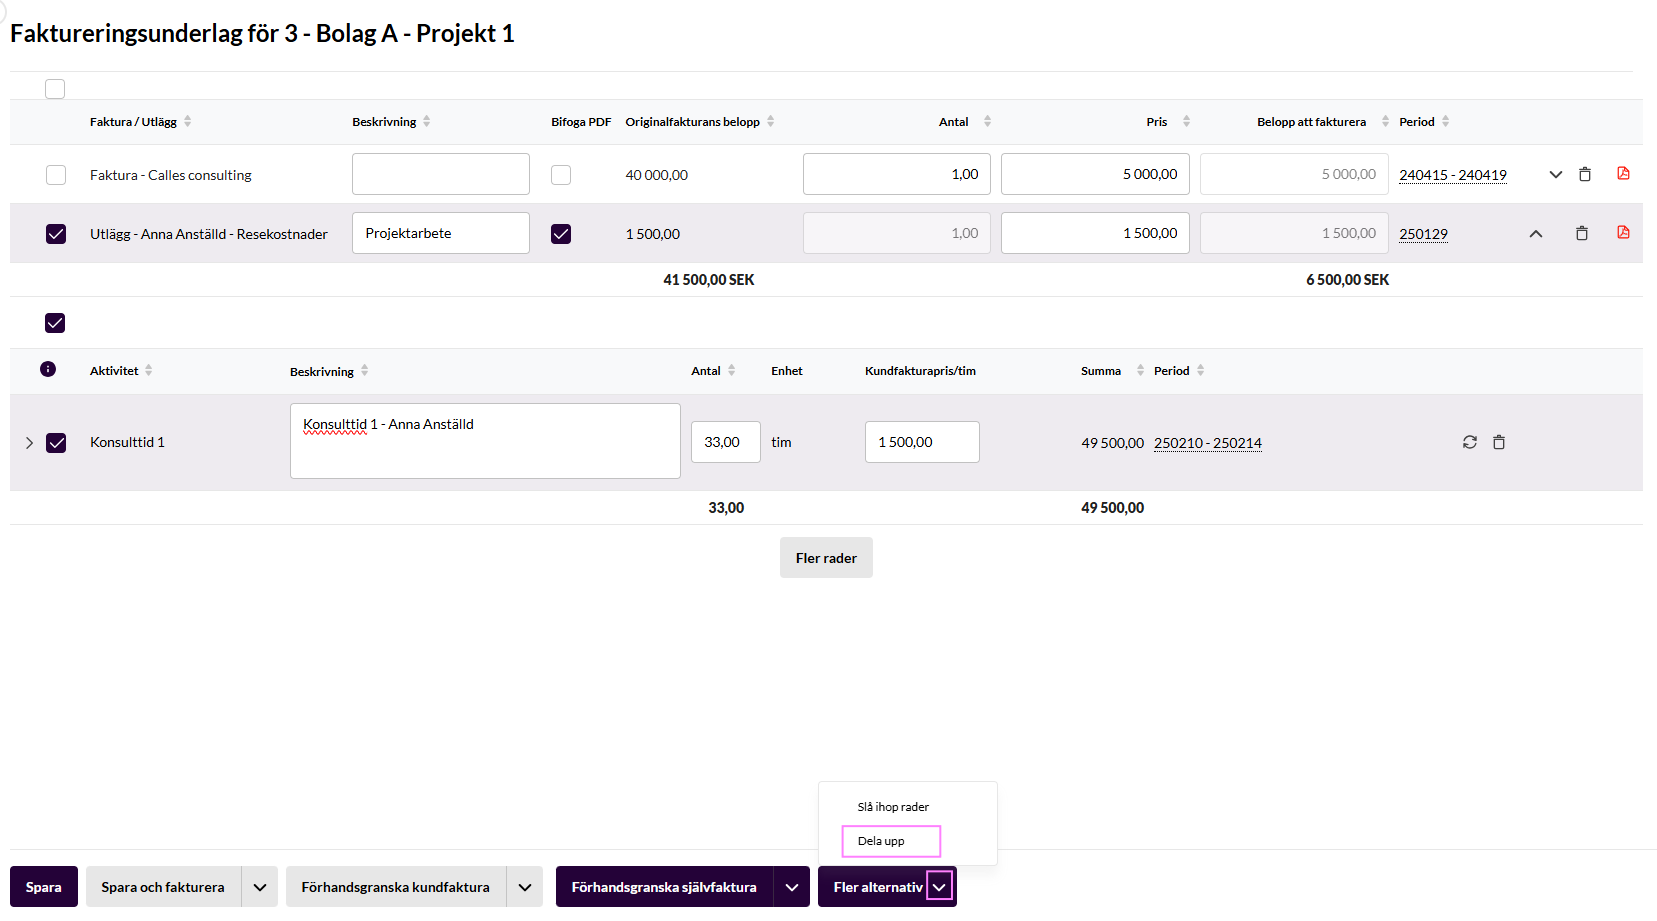Edit Pris 5 000,00 field
The image size is (1657, 921).
click(x=1095, y=174)
